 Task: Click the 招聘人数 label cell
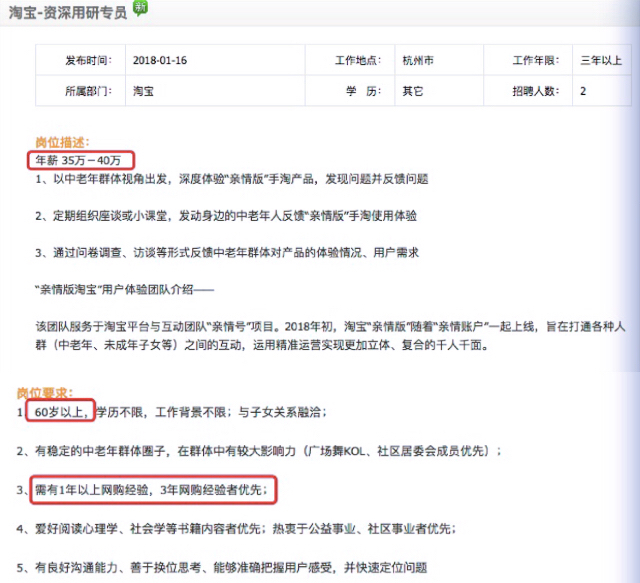coord(528,91)
